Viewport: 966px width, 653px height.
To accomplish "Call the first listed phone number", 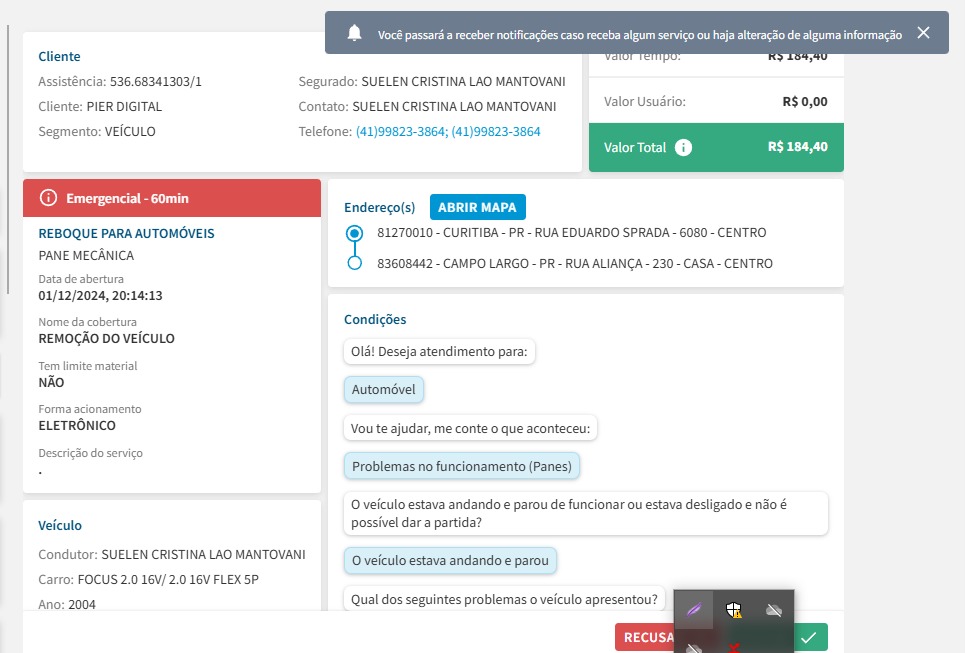I will click(x=400, y=131).
